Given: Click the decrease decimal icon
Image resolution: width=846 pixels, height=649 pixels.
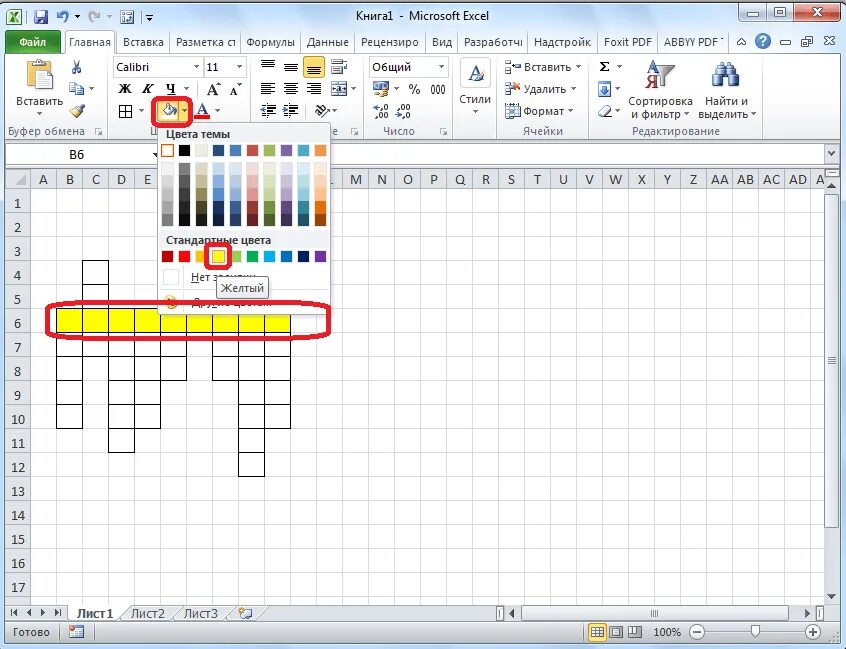Looking at the screenshot, I should pyautogui.click(x=403, y=111).
